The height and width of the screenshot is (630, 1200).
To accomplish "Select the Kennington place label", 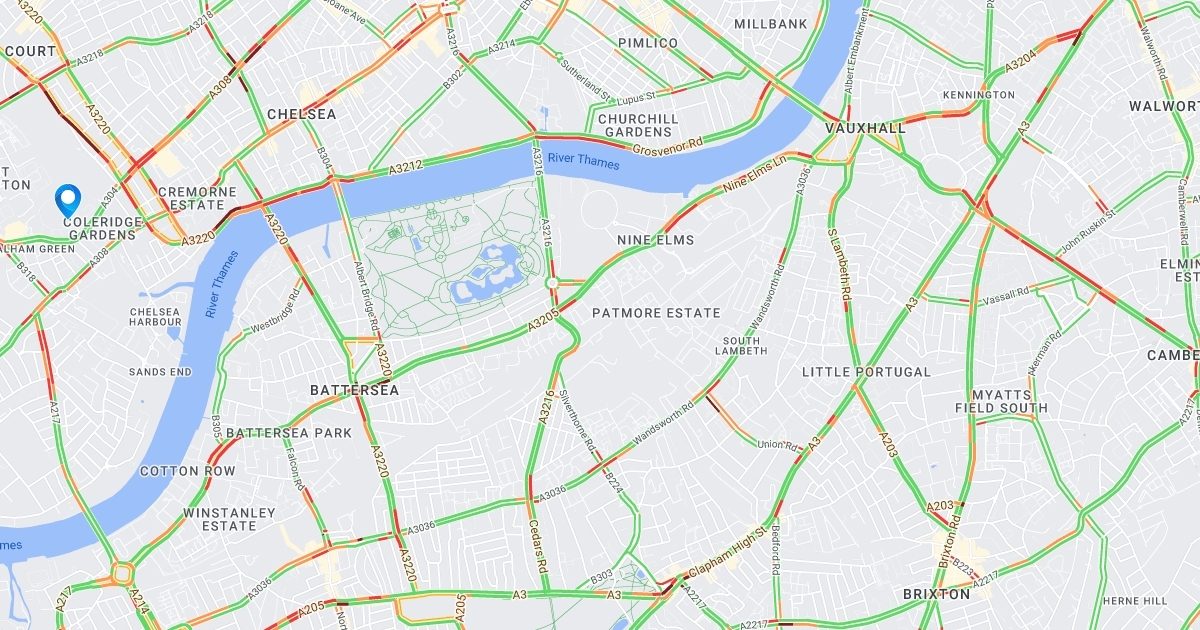I will click(x=978, y=95).
